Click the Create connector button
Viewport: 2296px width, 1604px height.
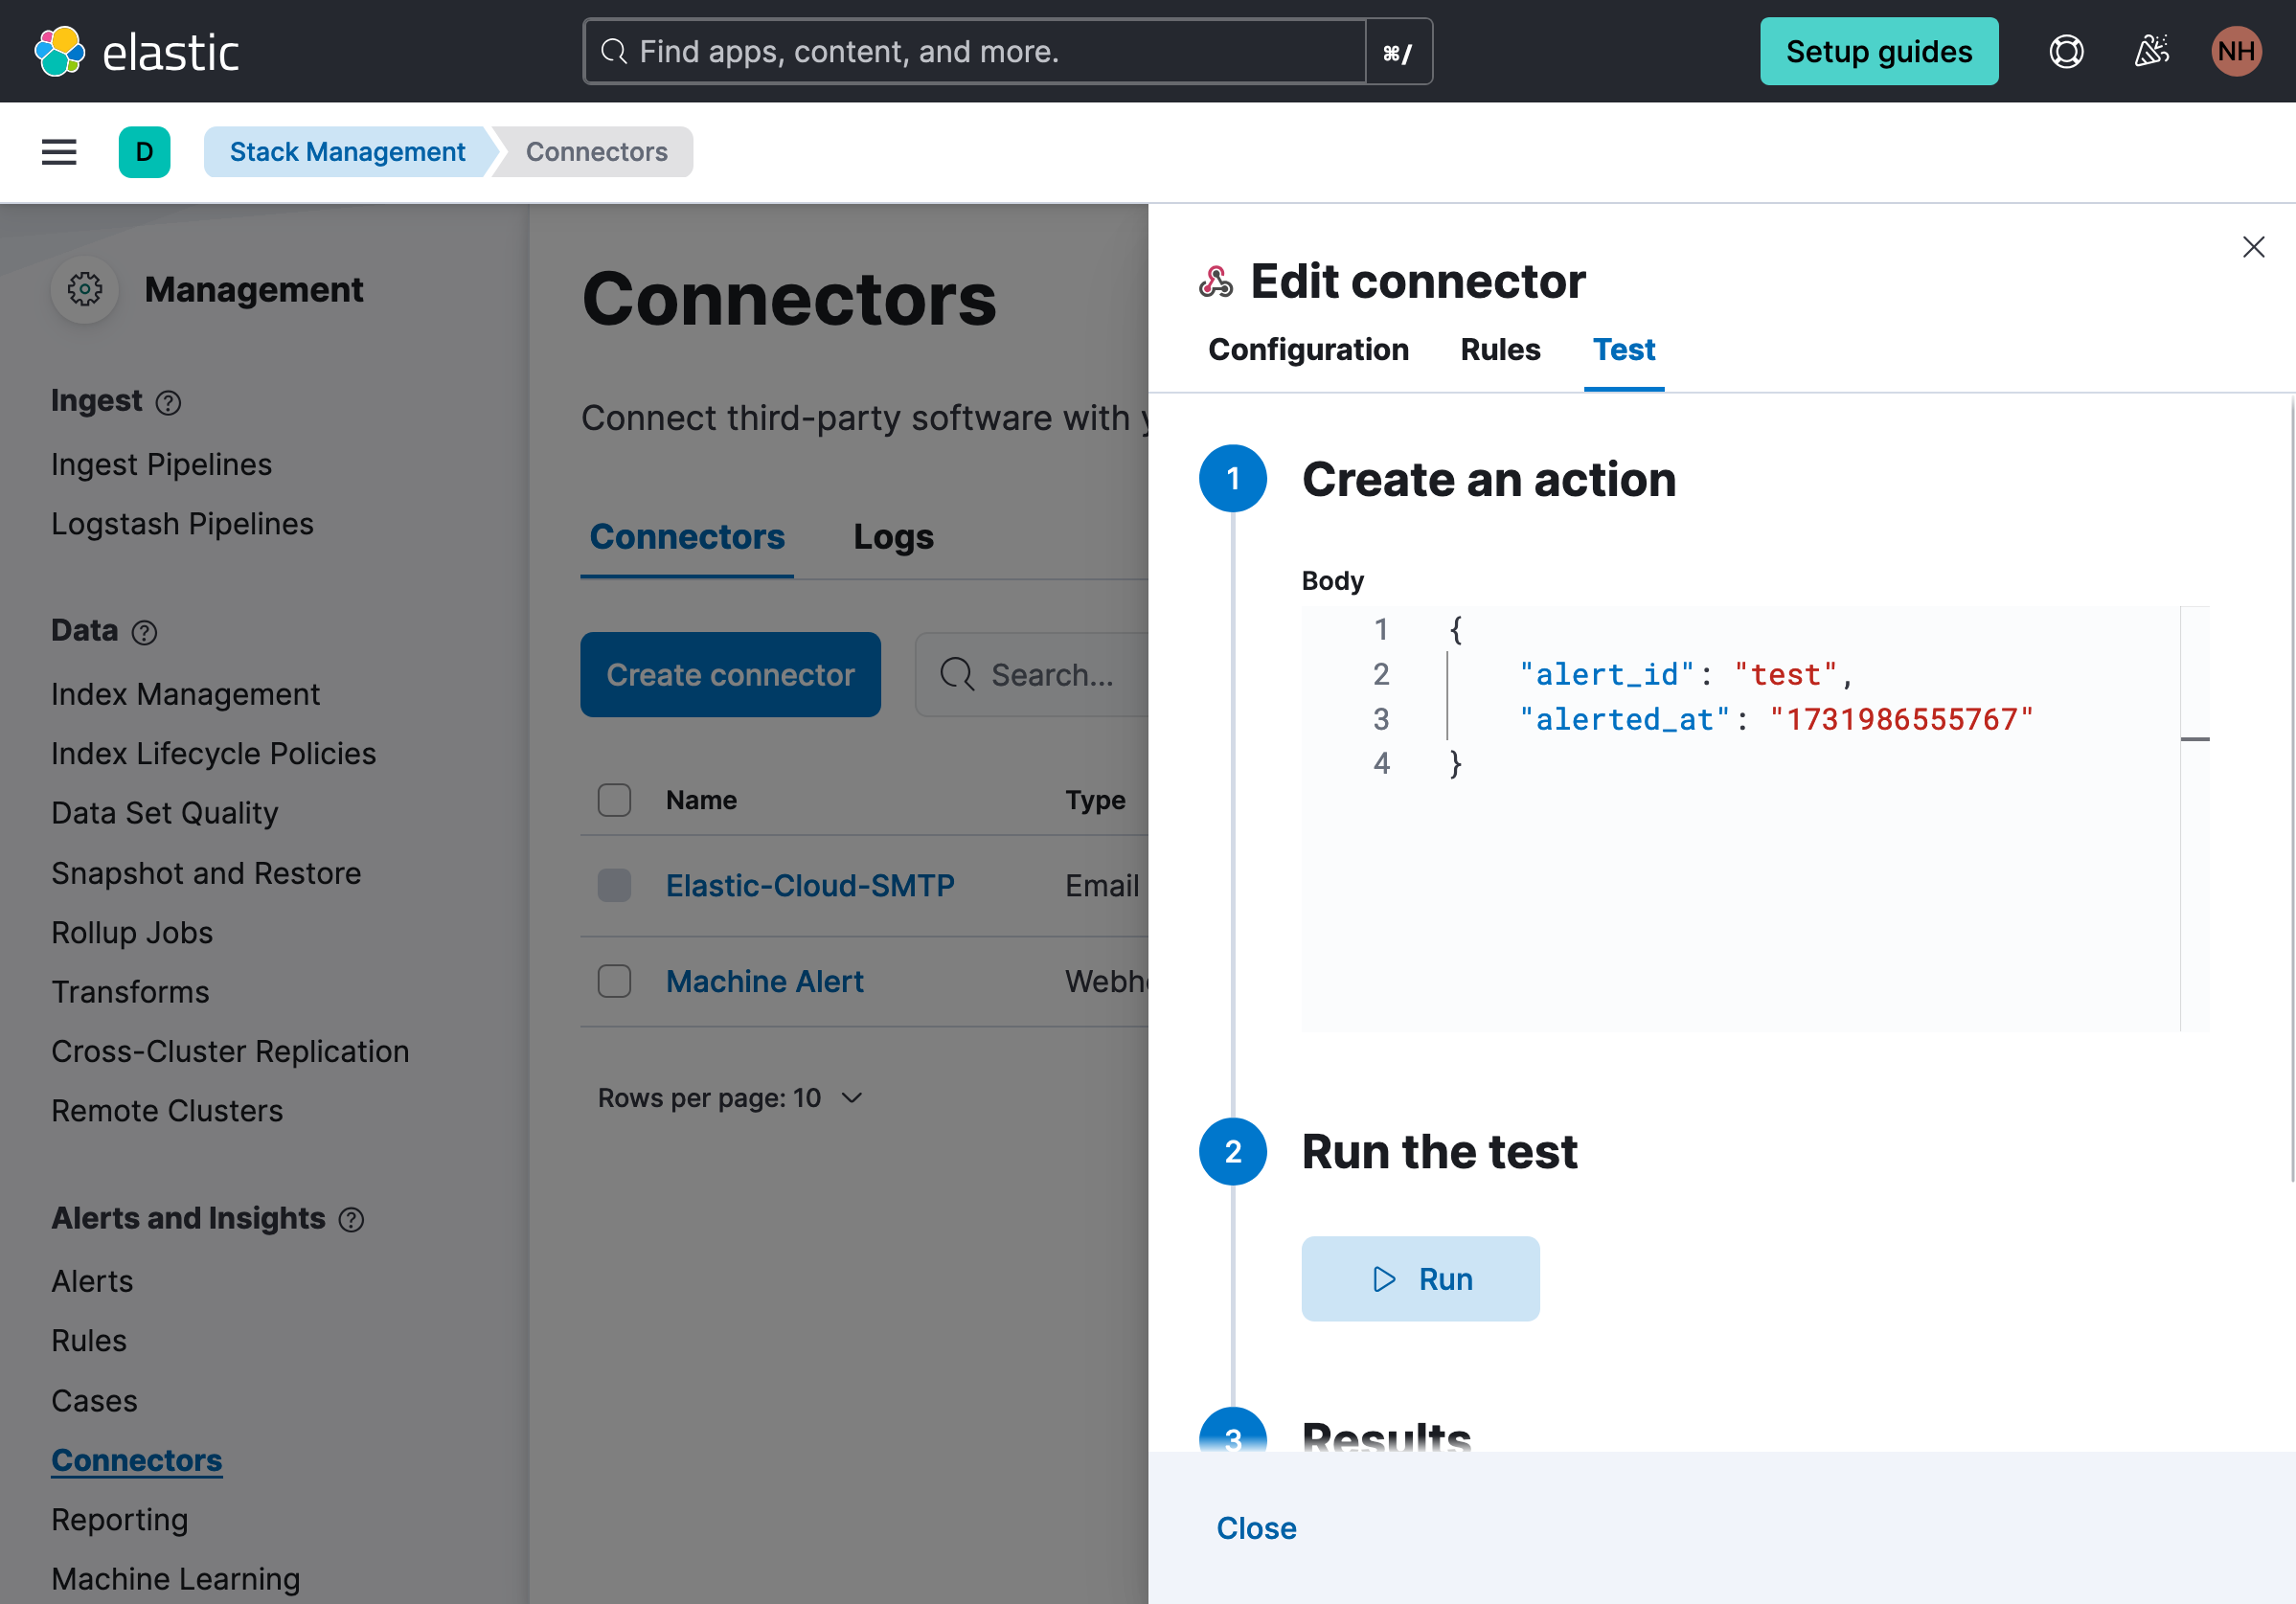tap(730, 674)
